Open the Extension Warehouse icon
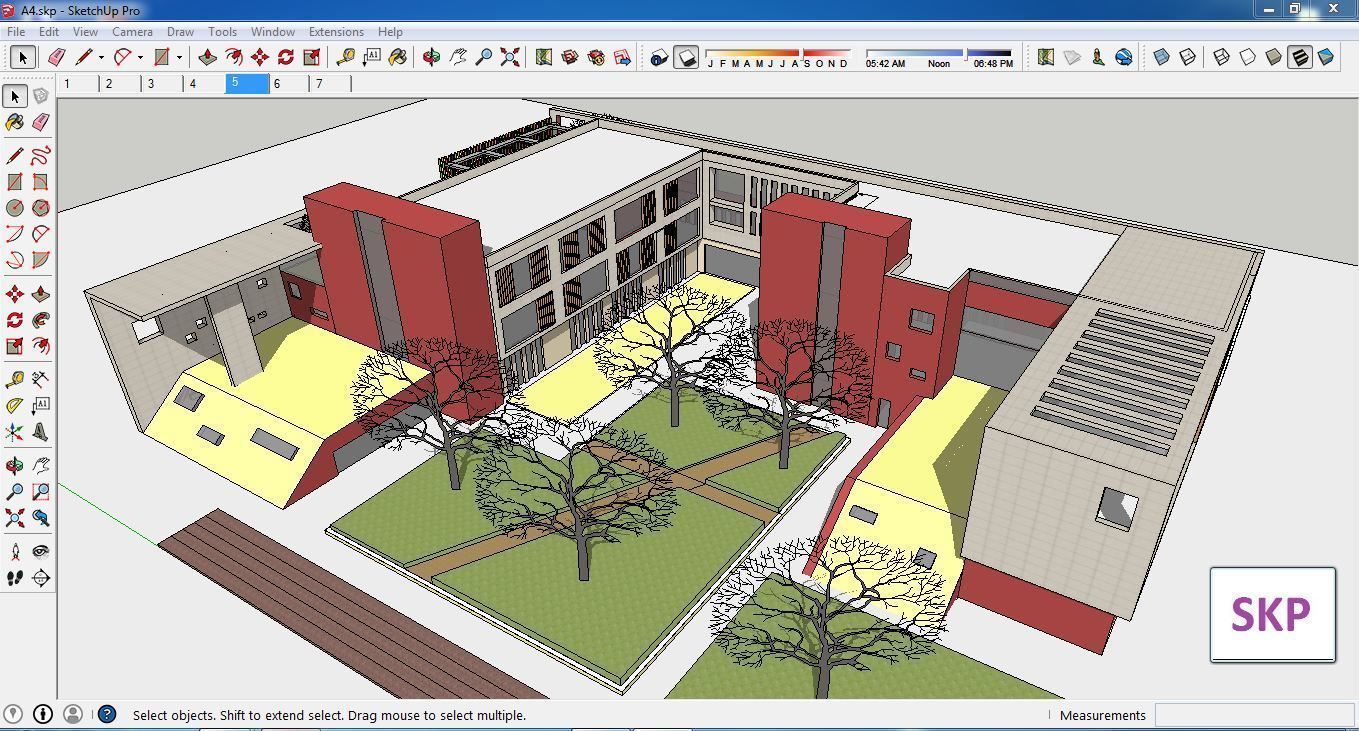 (596, 57)
